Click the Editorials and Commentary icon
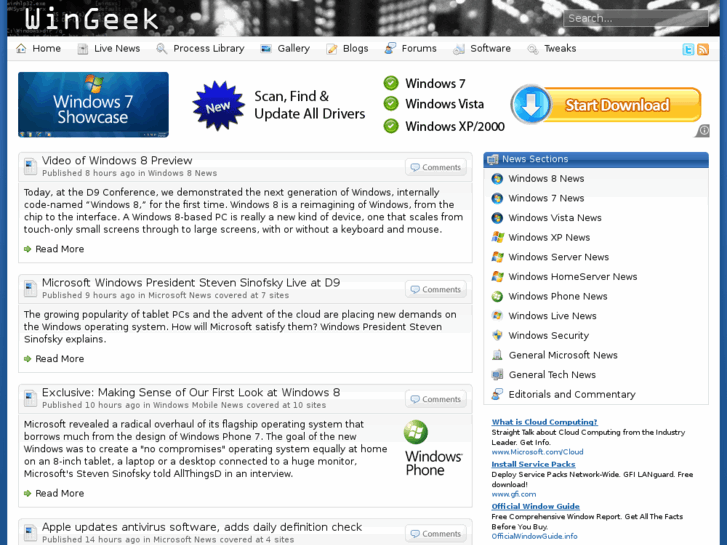The width and height of the screenshot is (727, 545). point(497,394)
